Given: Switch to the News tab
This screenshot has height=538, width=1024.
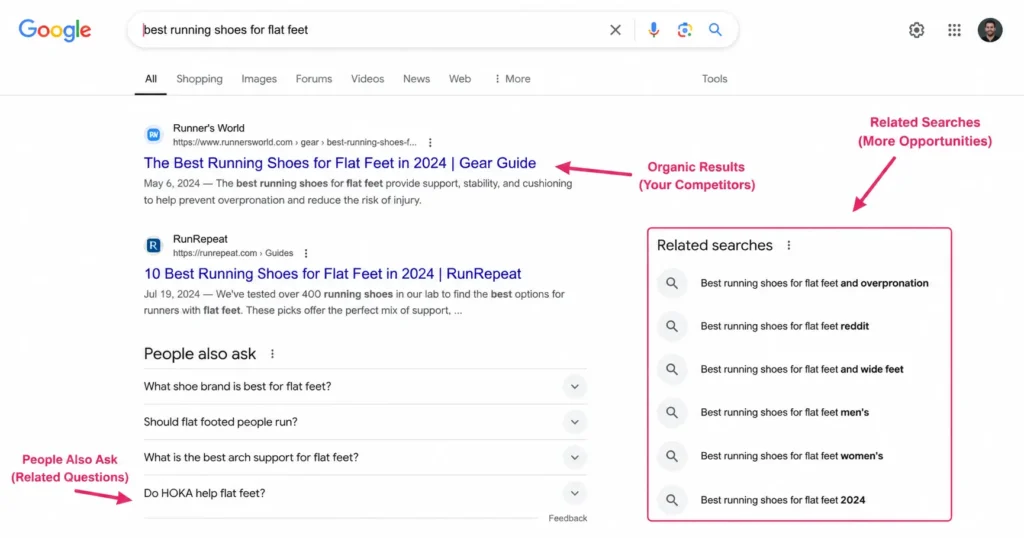Looking at the screenshot, I should coord(417,79).
